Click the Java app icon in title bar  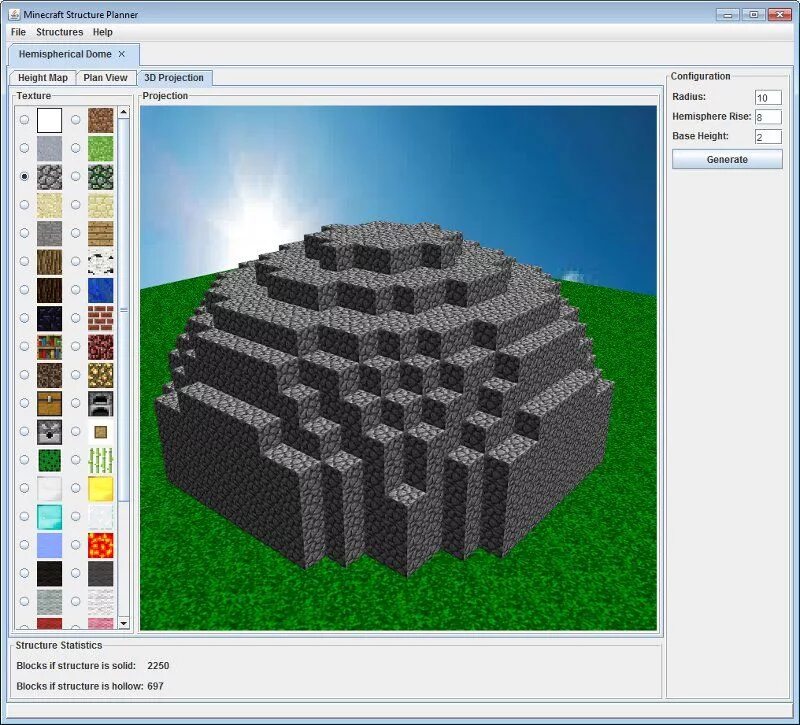(14, 14)
